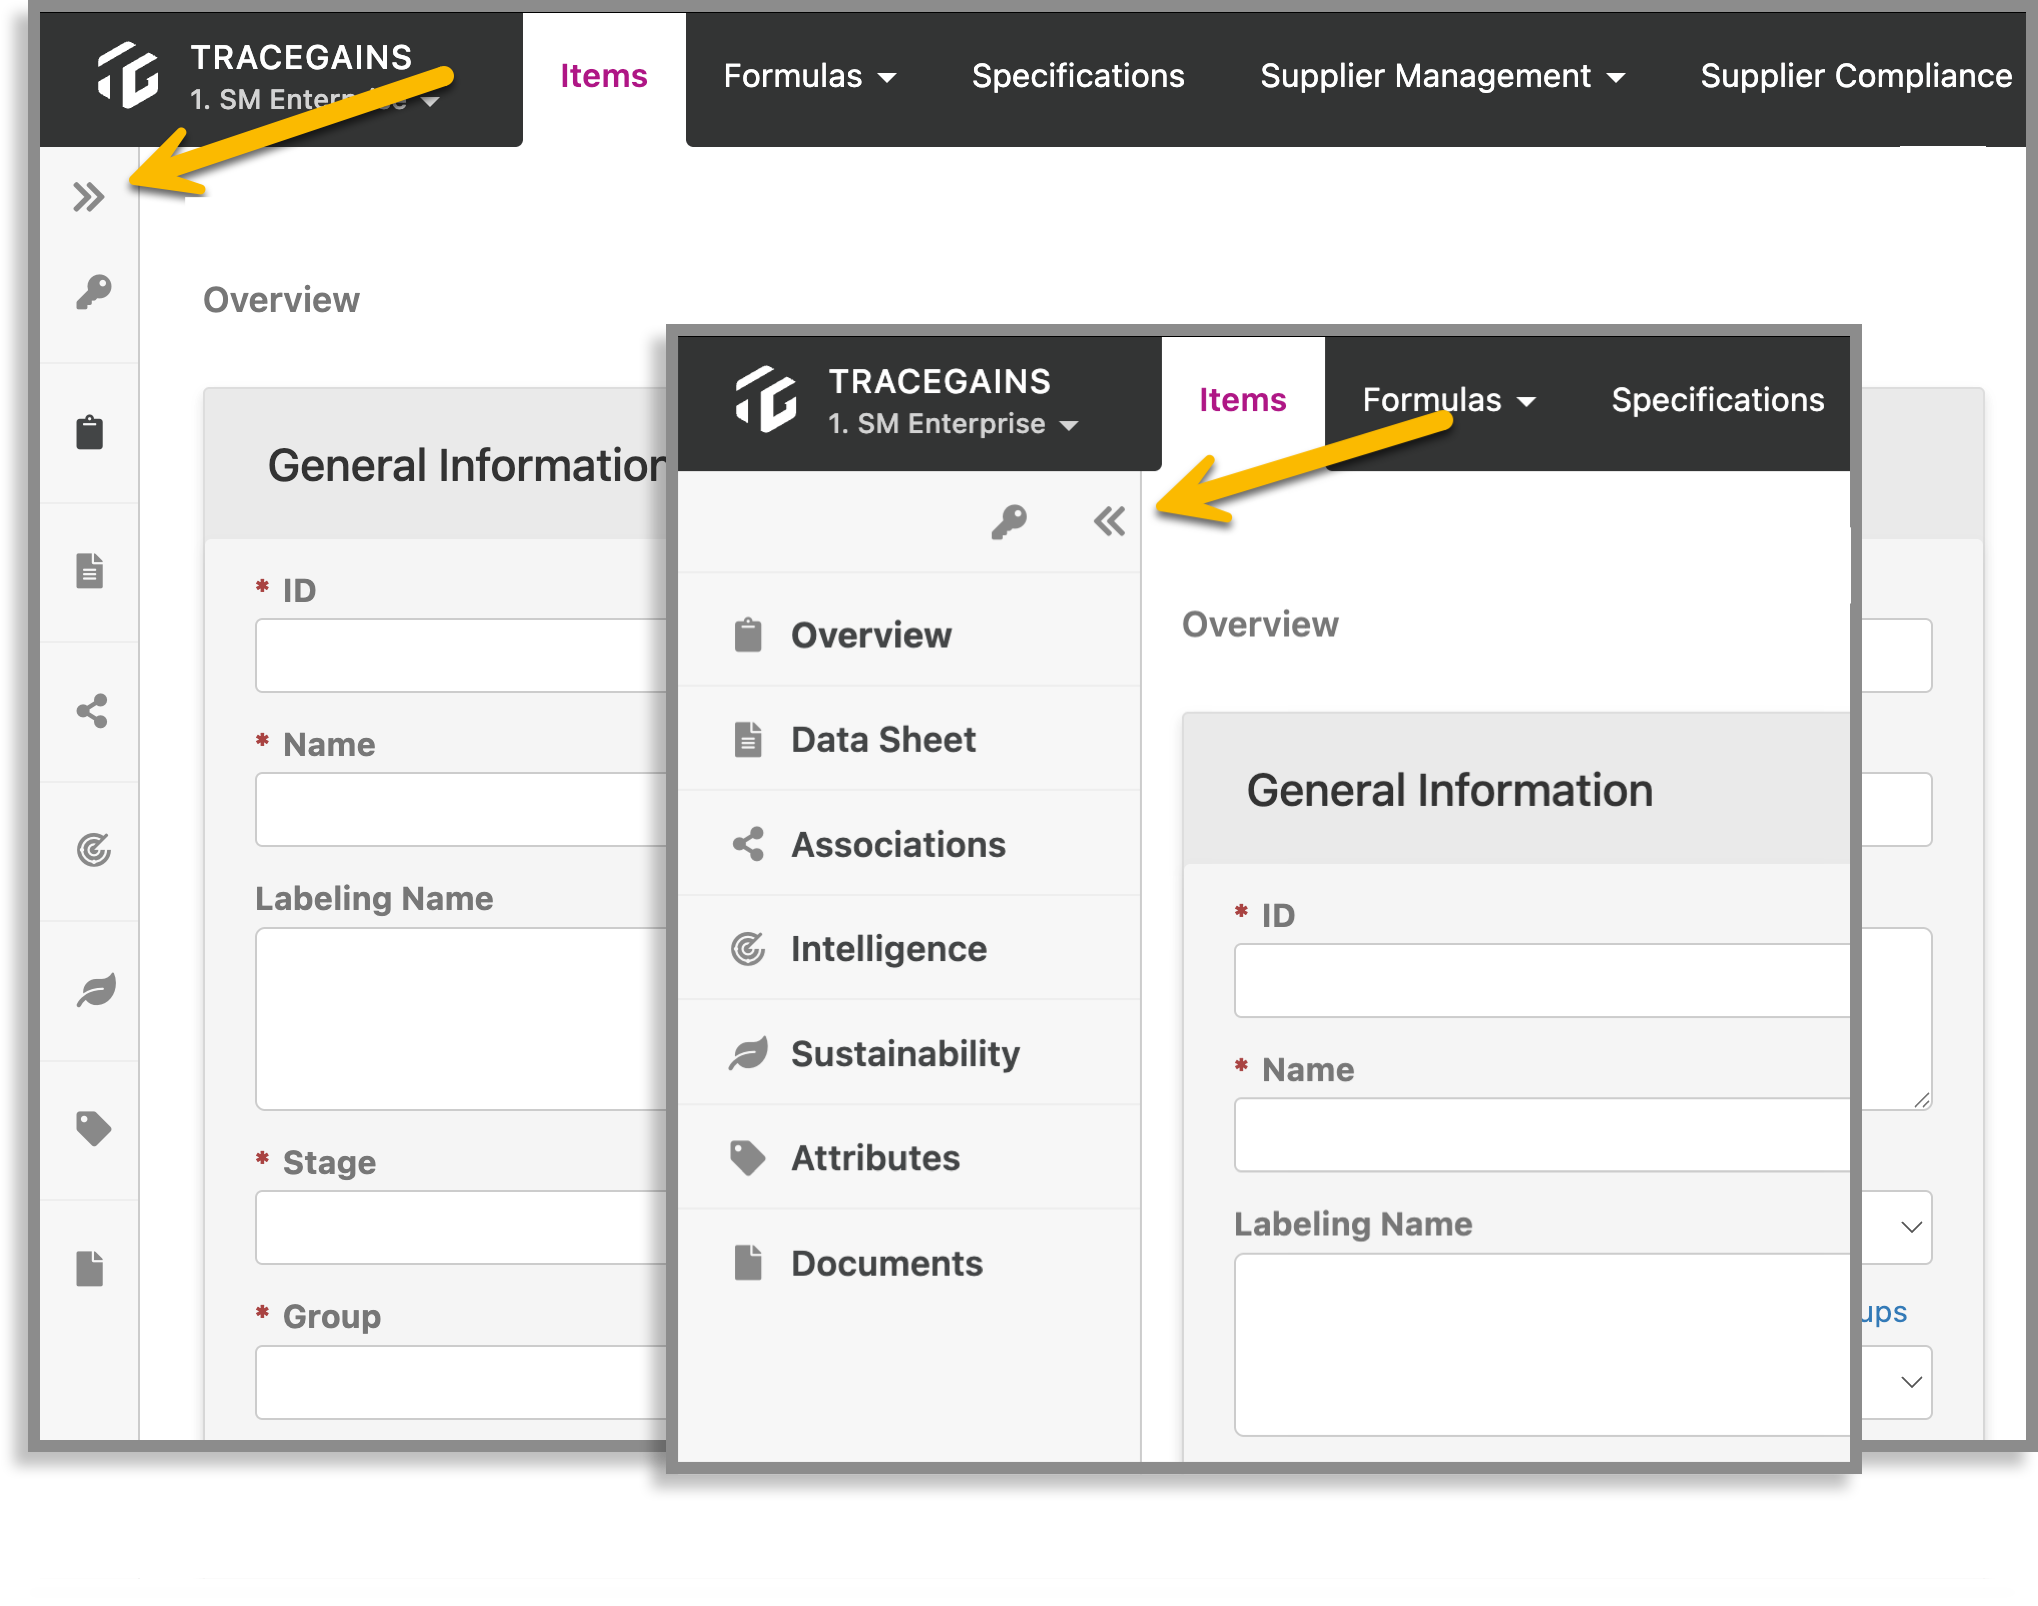Click Overview heading in front window
Screen dimensions: 2038x1606
point(1260,624)
